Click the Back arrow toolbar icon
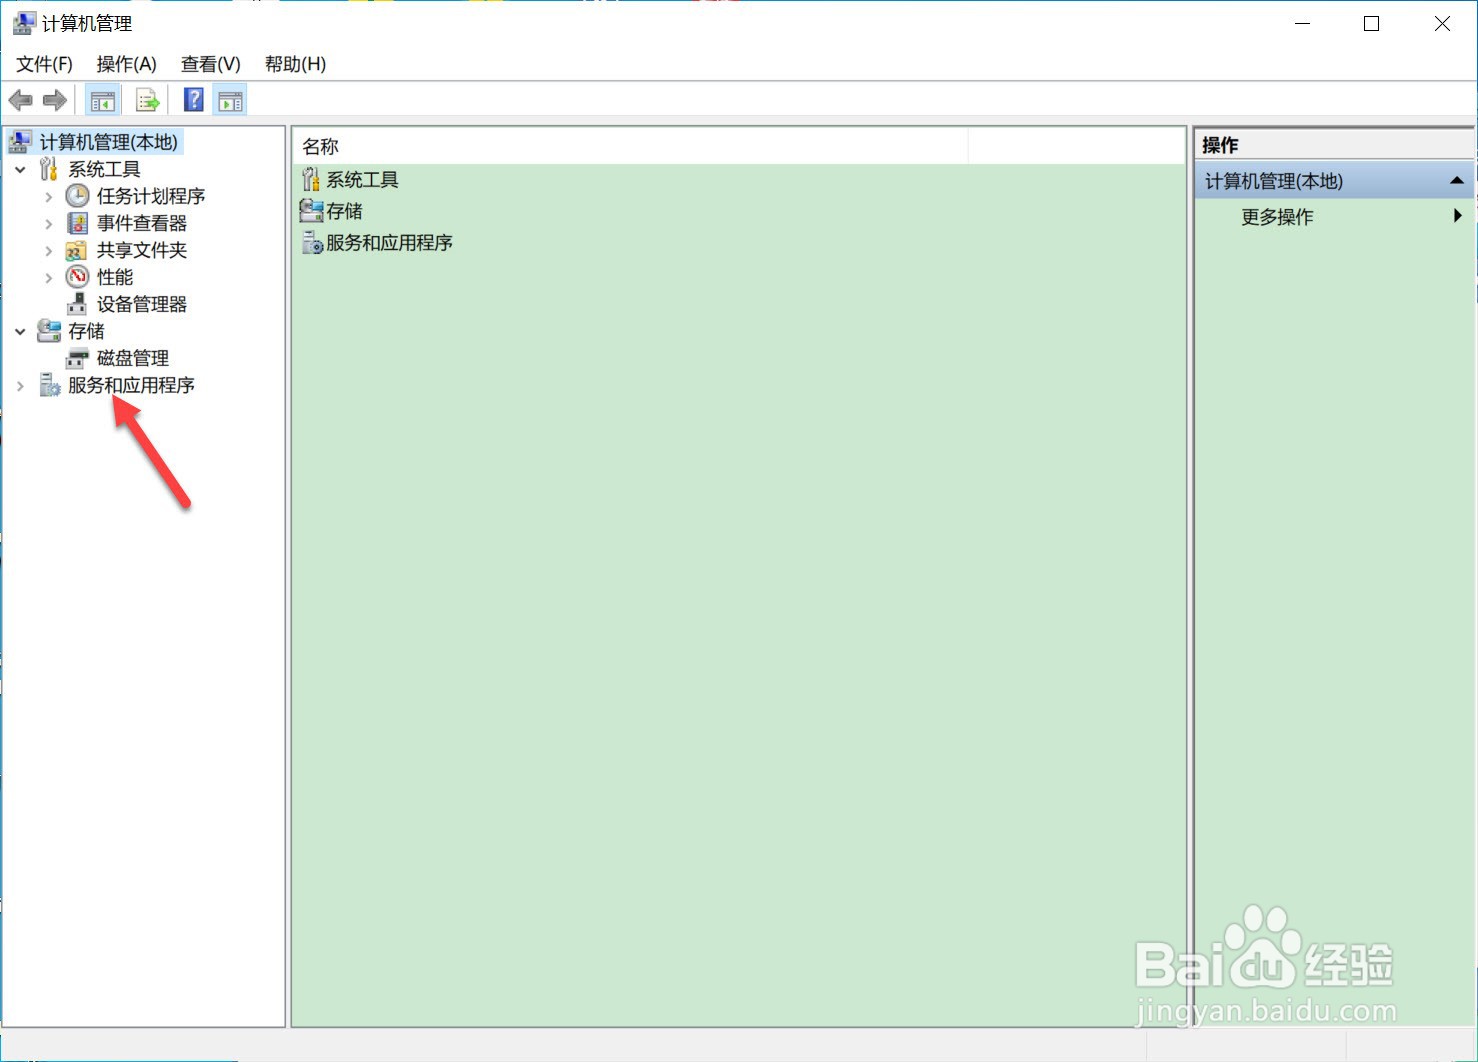Screen dimensions: 1478x1062 pyautogui.click(x=20, y=100)
